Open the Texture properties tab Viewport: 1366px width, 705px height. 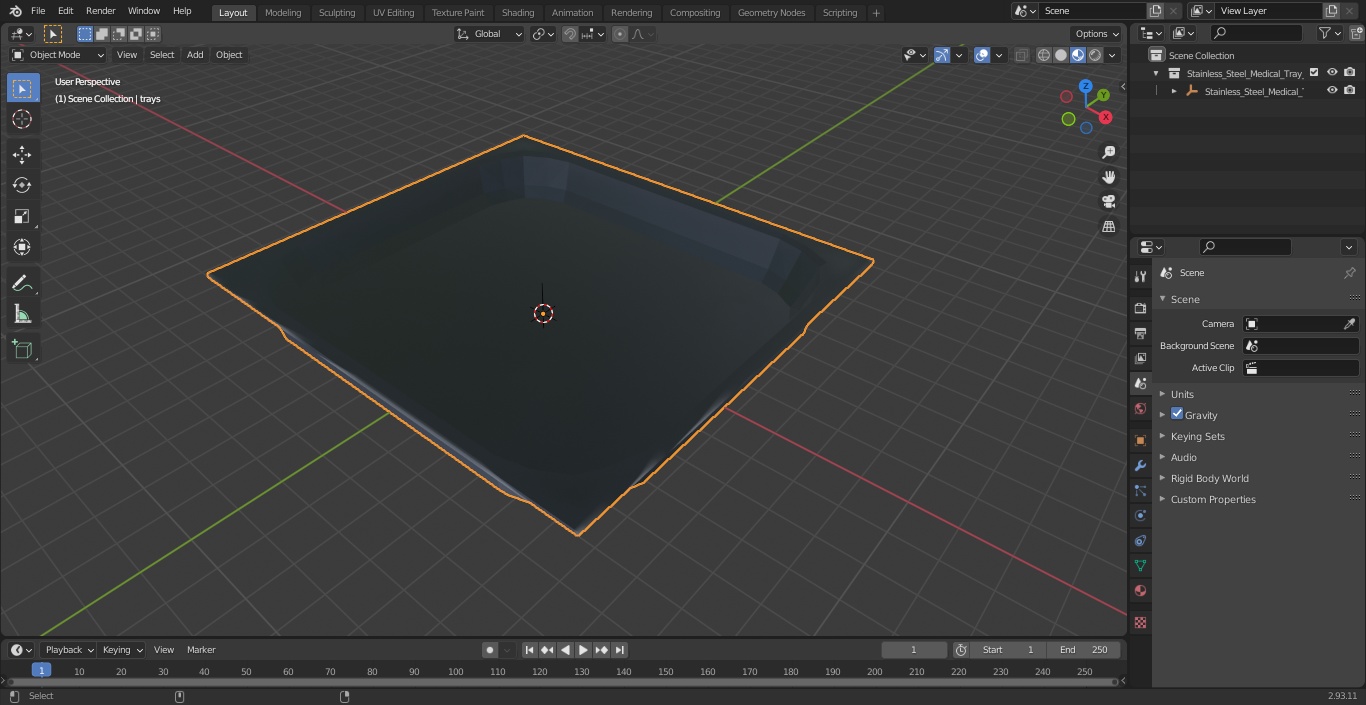[x=1140, y=622]
